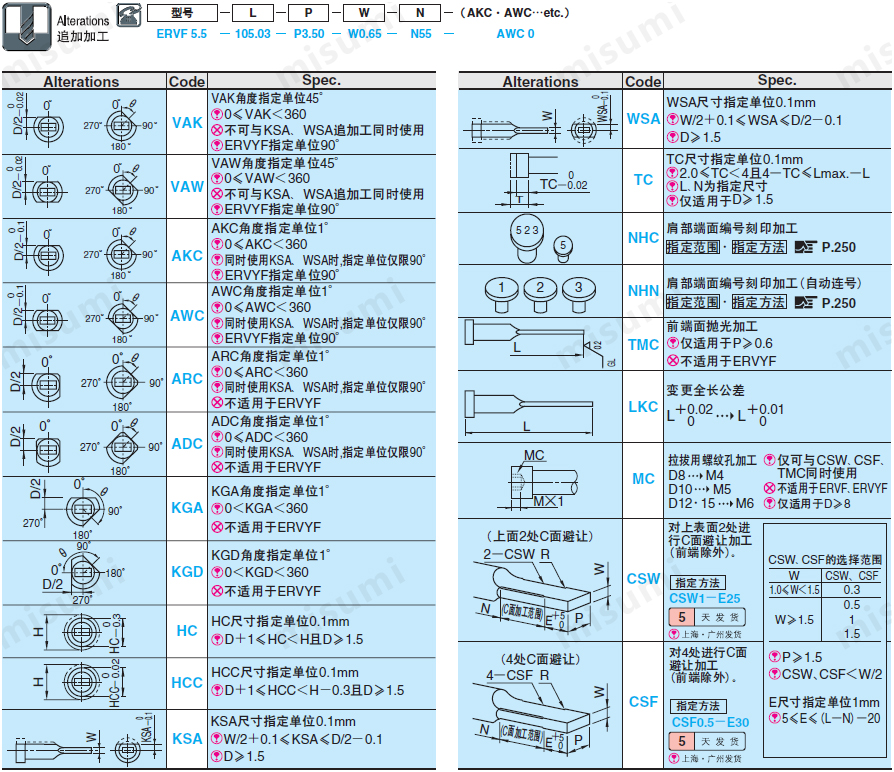
Task: Select the example value P3.50
Action: [309, 34]
